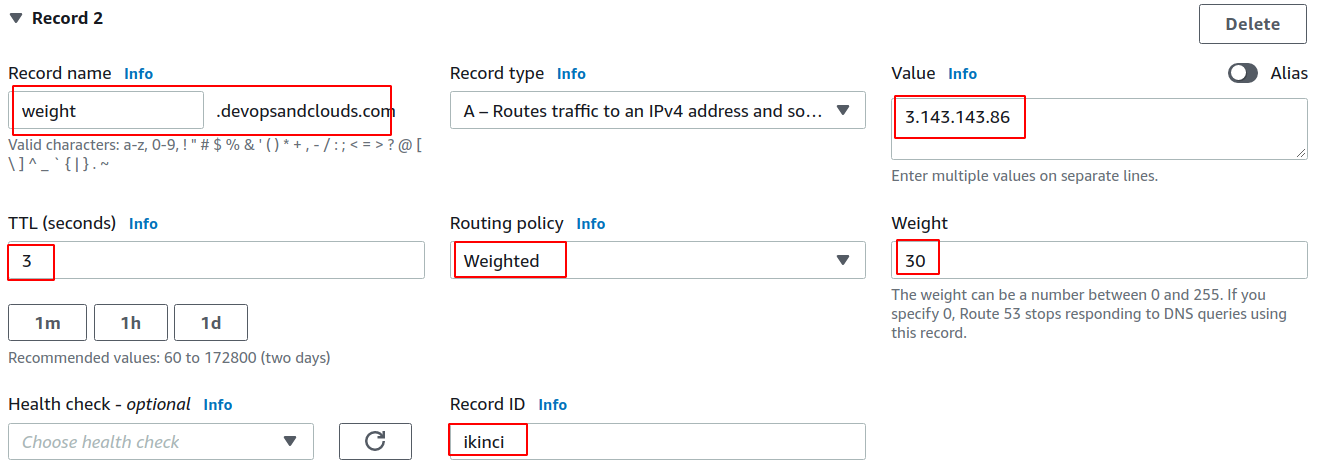Open the Record type dropdown
The image size is (1319, 466).
coord(657,111)
